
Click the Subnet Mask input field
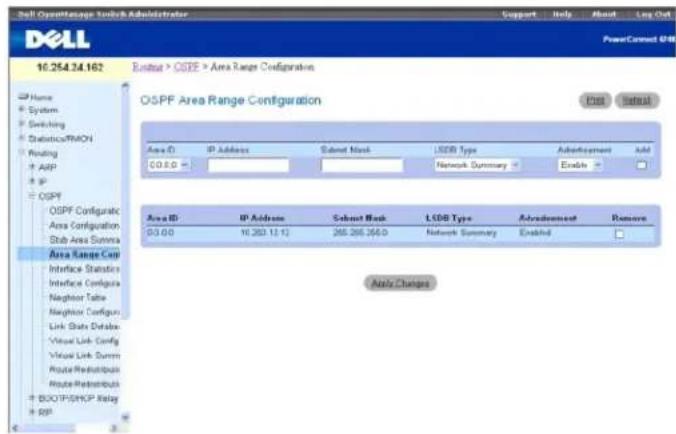click(x=362, y=165)
